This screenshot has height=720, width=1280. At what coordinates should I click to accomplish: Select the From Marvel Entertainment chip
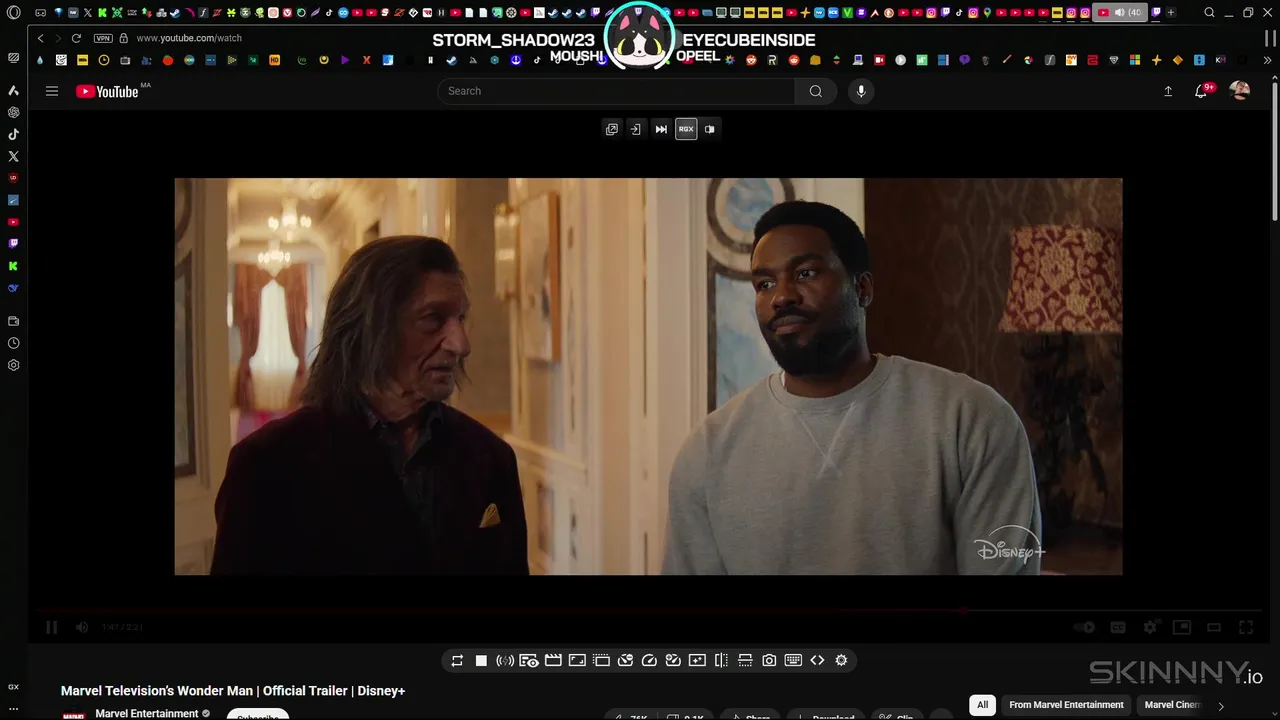coord(1066,705)
